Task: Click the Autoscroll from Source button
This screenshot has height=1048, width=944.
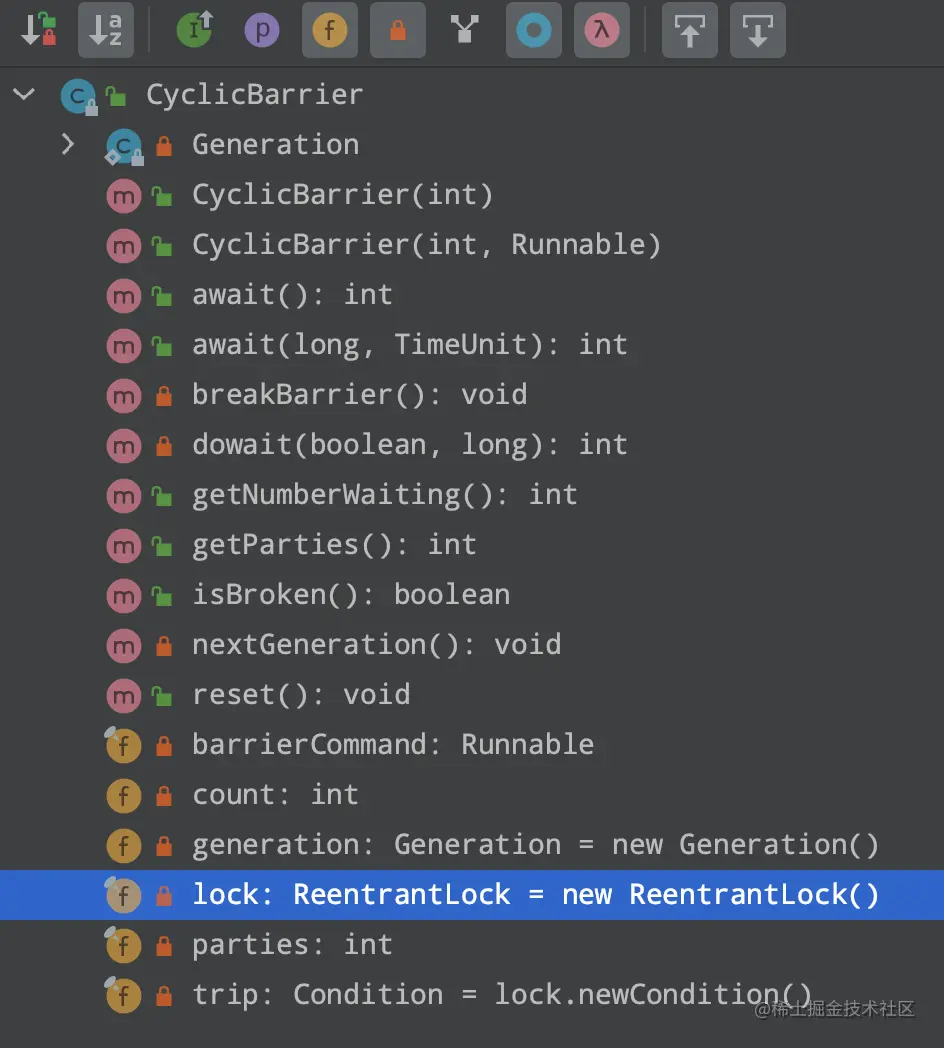Action: coord(757,30)
